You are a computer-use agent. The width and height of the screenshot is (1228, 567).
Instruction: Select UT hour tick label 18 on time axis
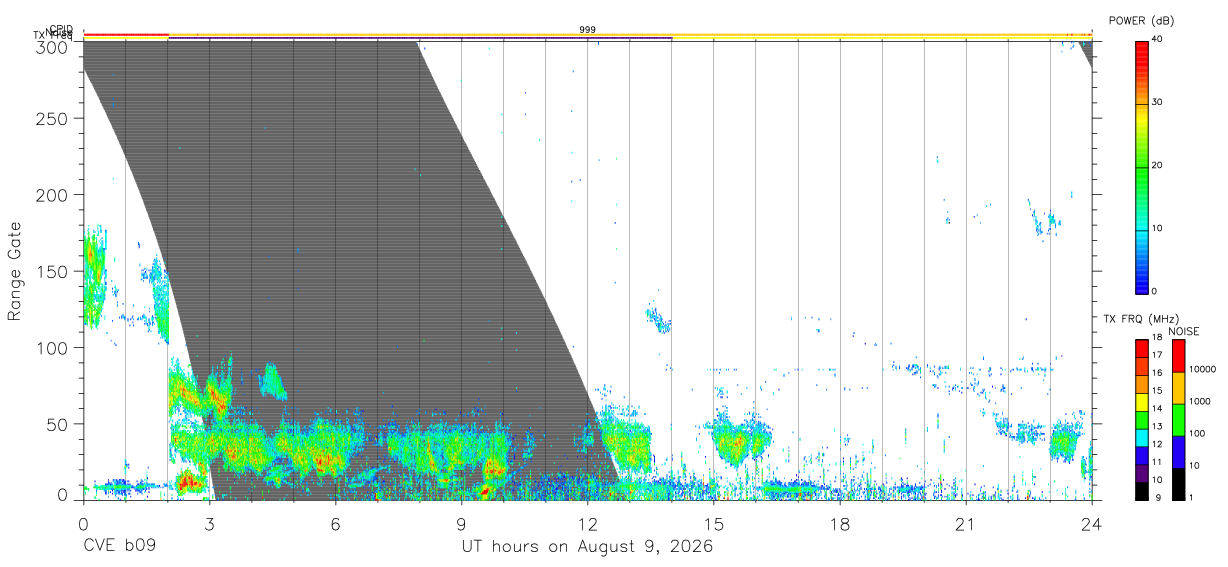tap(840, 524)
